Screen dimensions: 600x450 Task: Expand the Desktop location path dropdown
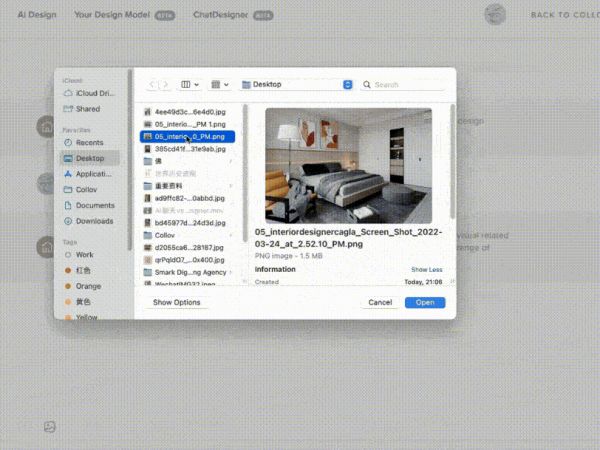click(347, 85)
